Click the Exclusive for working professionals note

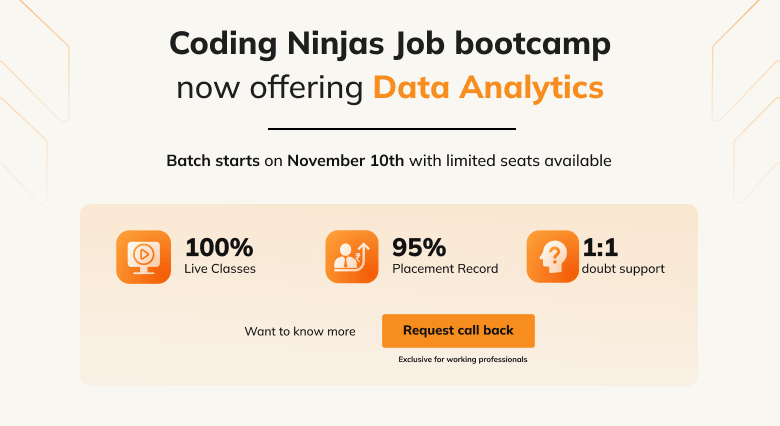coord(463,359)
